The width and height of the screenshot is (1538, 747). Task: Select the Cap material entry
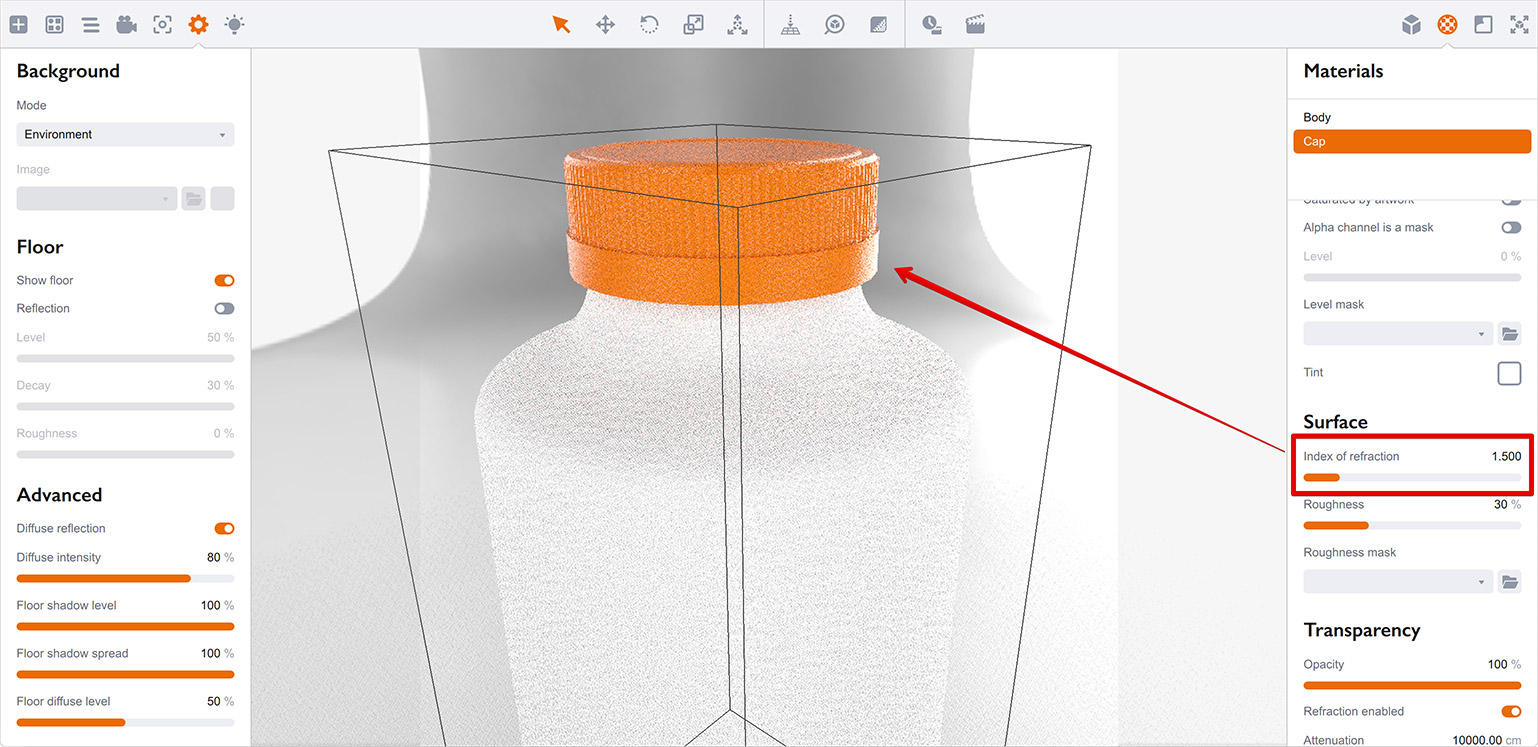[1411, 142]
